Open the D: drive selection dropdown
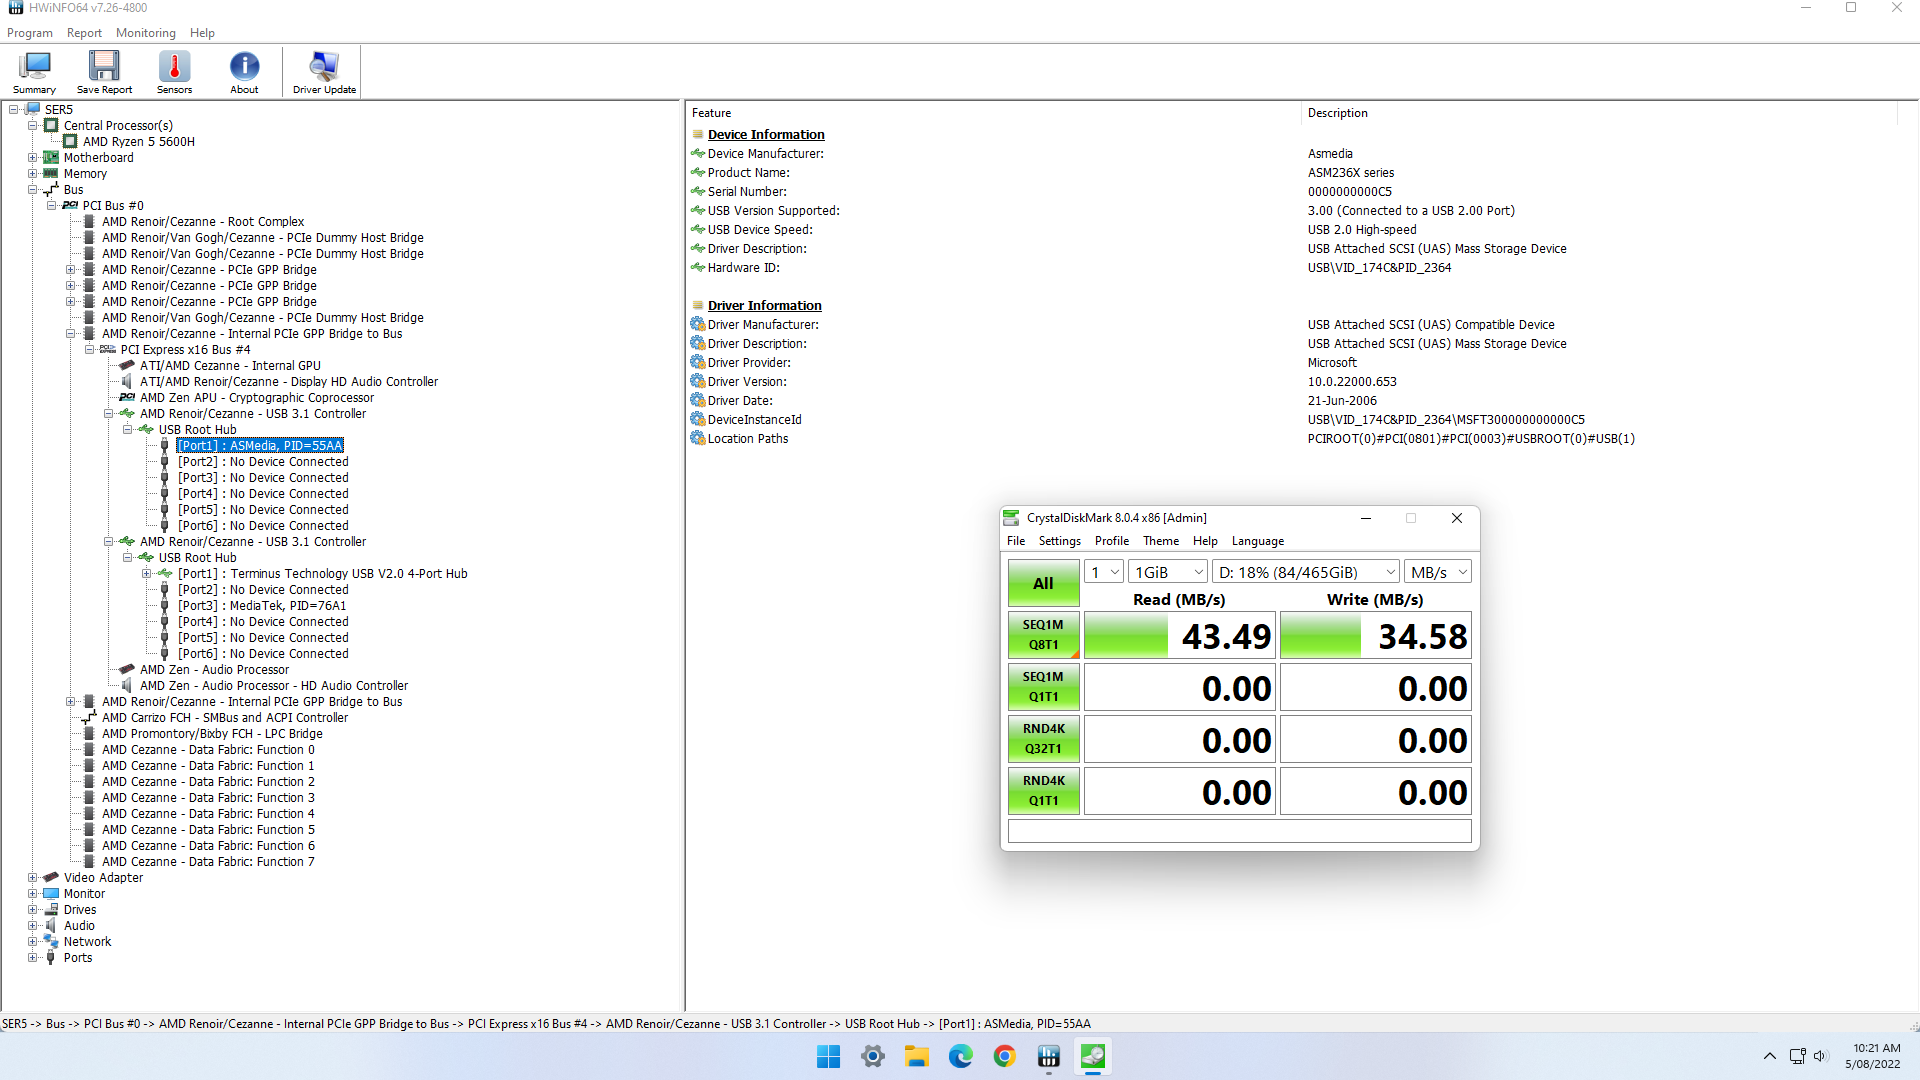 click(1305, 572)
